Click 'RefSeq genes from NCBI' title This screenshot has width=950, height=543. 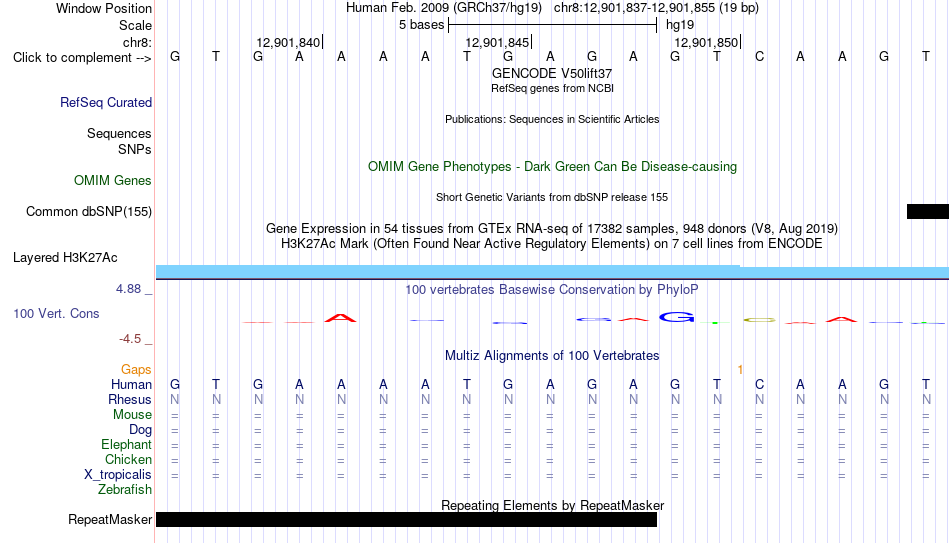click(x=552, y=88)
